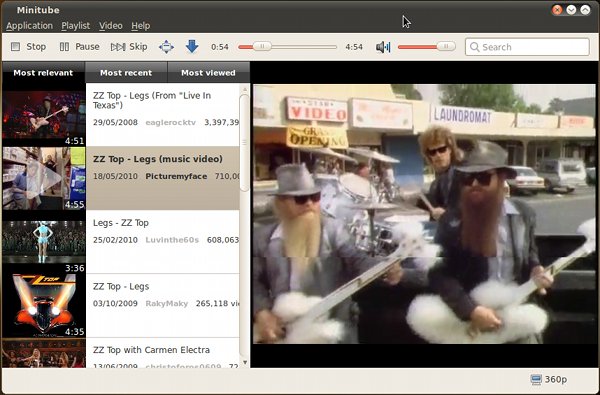The width and height of the screenshot is (600, 395).
Task: Select the 3:36 Legs thumbnail
Action: pyautogui.click(x=44, y=242)
